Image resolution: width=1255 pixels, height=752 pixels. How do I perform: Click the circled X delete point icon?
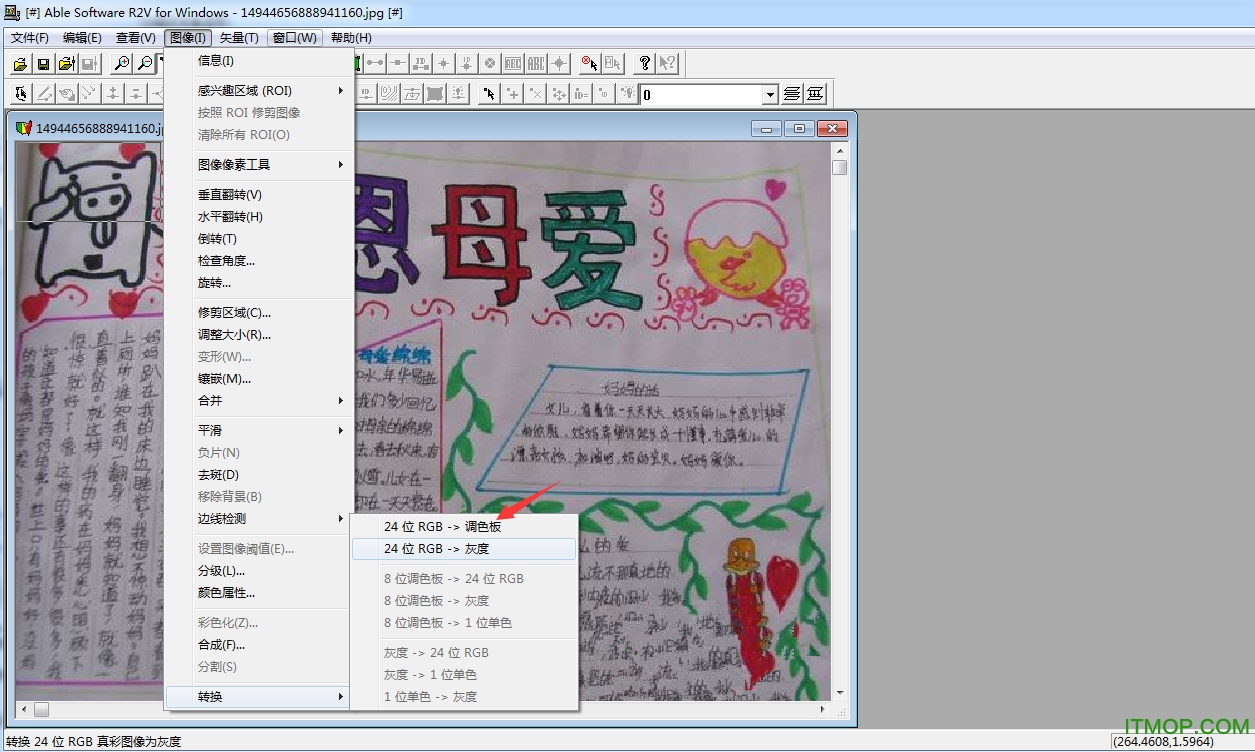click(x=490, y=63)
